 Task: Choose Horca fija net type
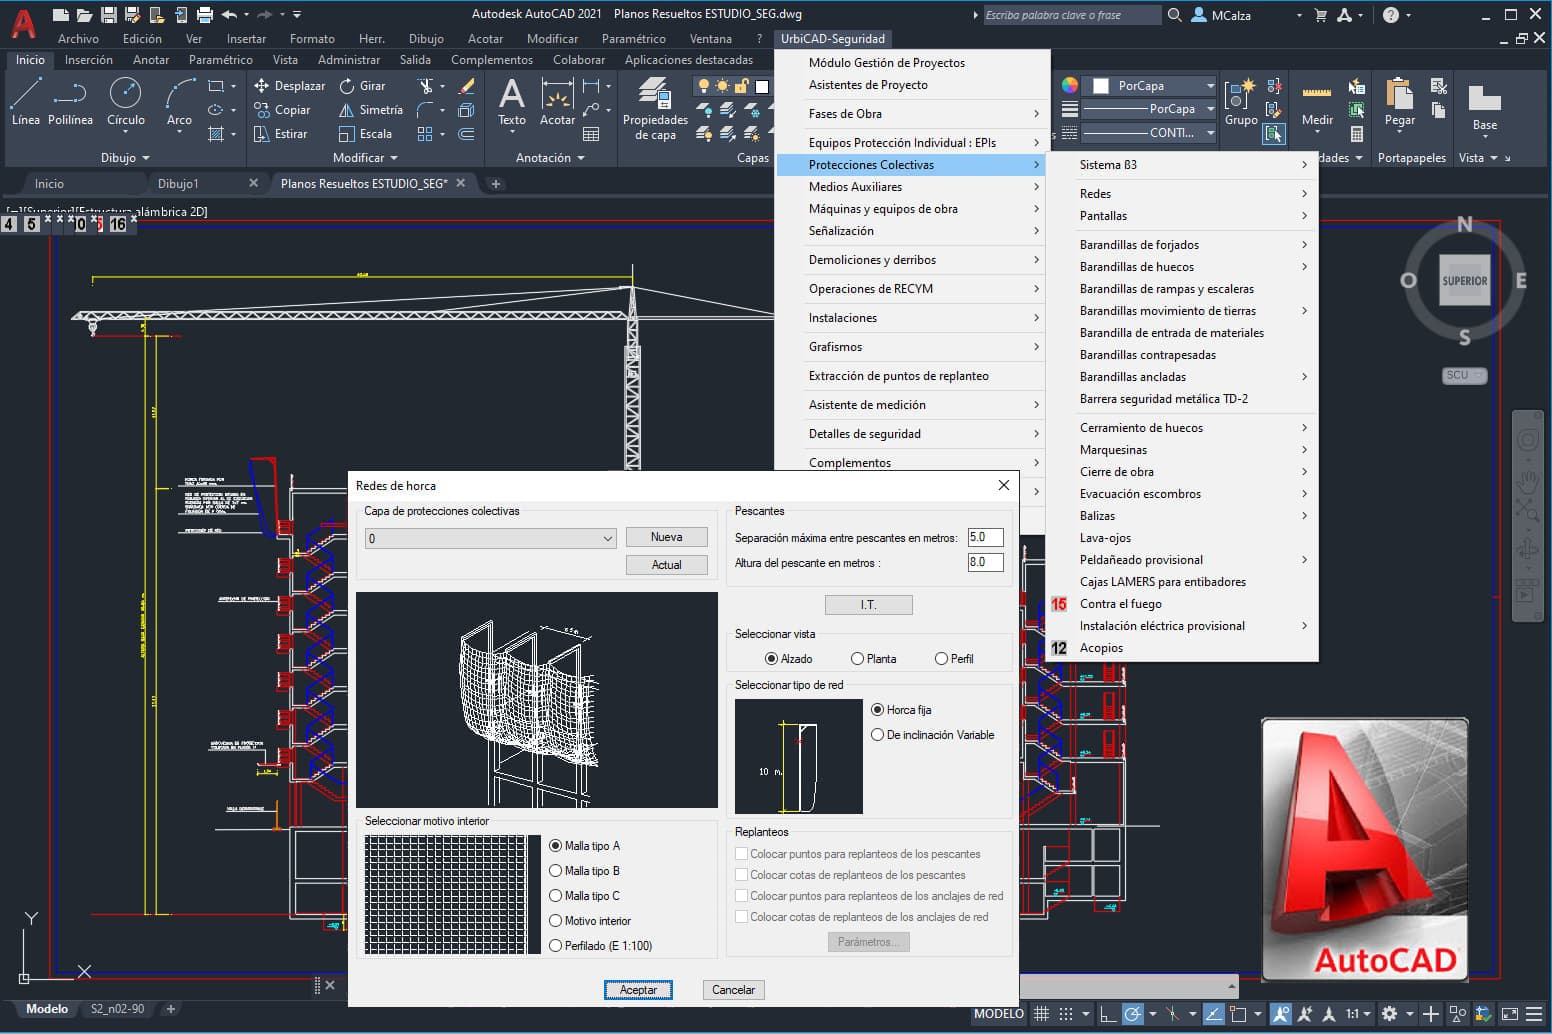[x=877, y=710]
